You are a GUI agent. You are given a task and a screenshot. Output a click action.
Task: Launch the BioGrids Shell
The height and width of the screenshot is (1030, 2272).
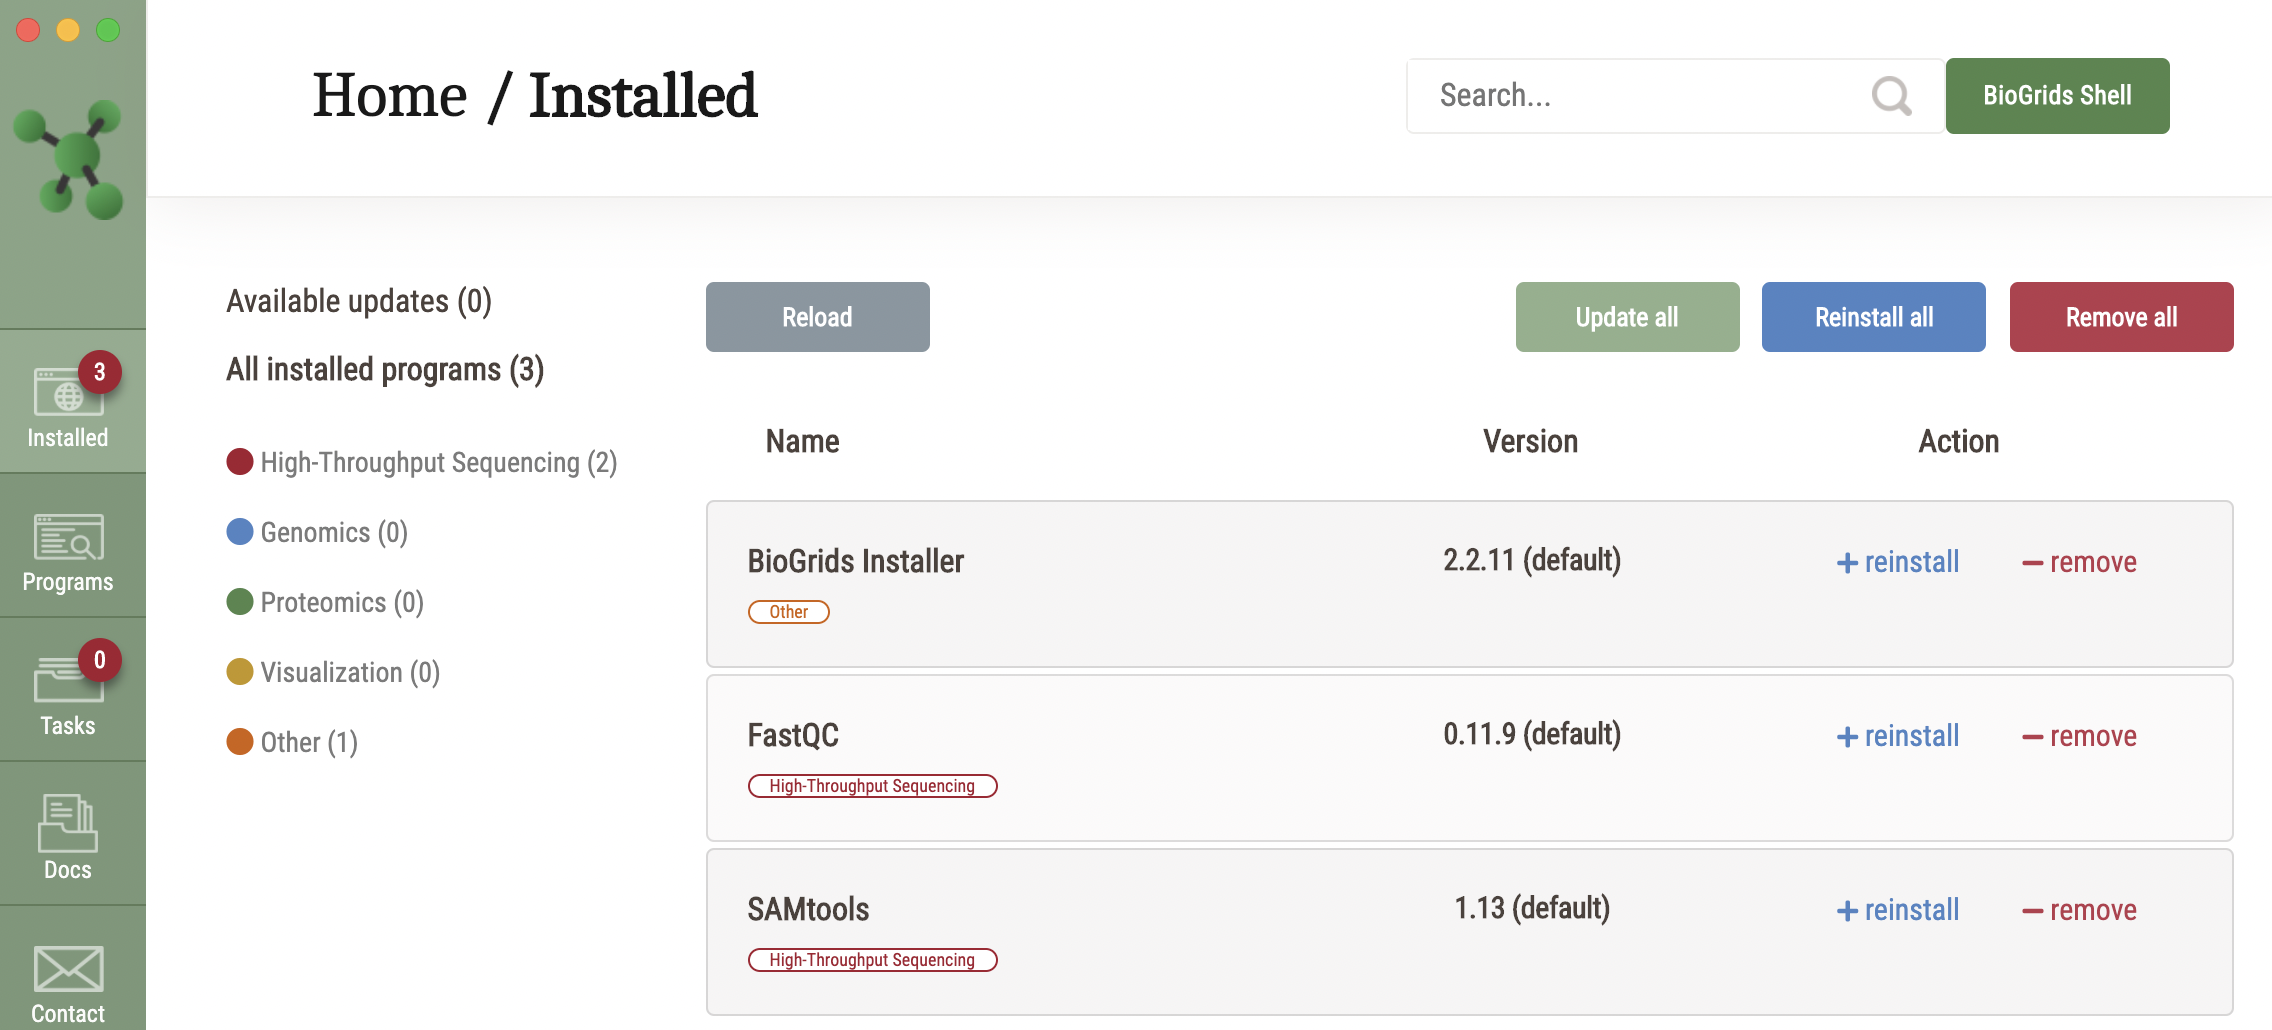pos(2057,96)
